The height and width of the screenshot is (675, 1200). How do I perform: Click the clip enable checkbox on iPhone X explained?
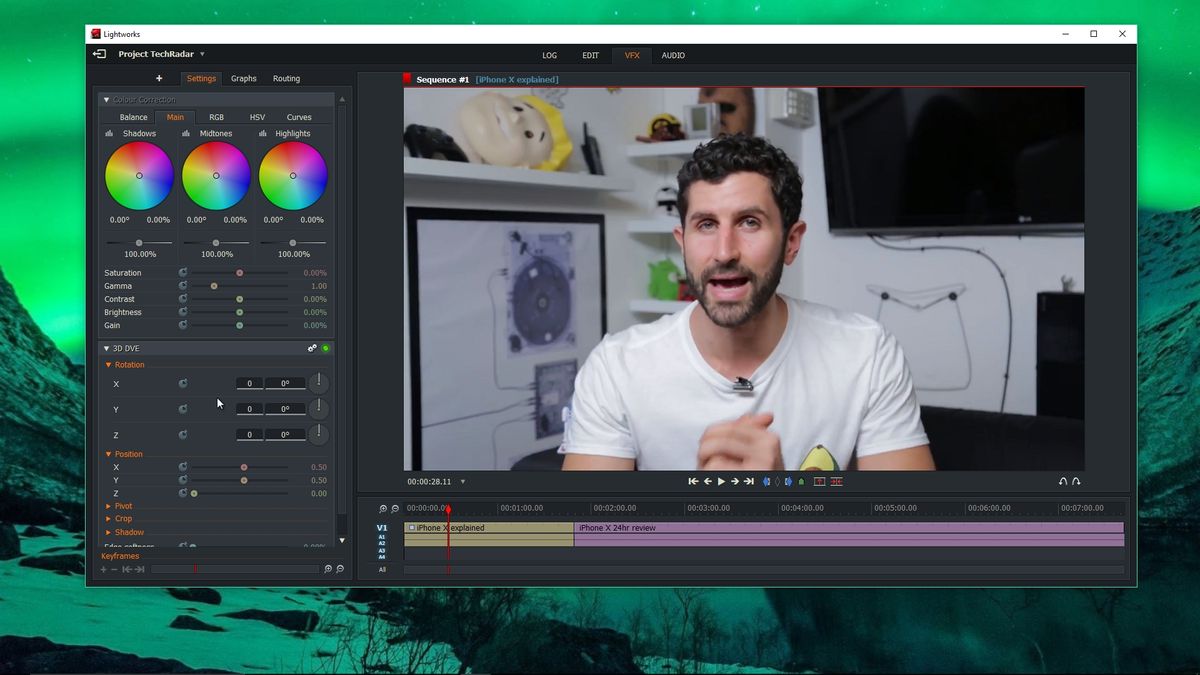tap(411, 527)
